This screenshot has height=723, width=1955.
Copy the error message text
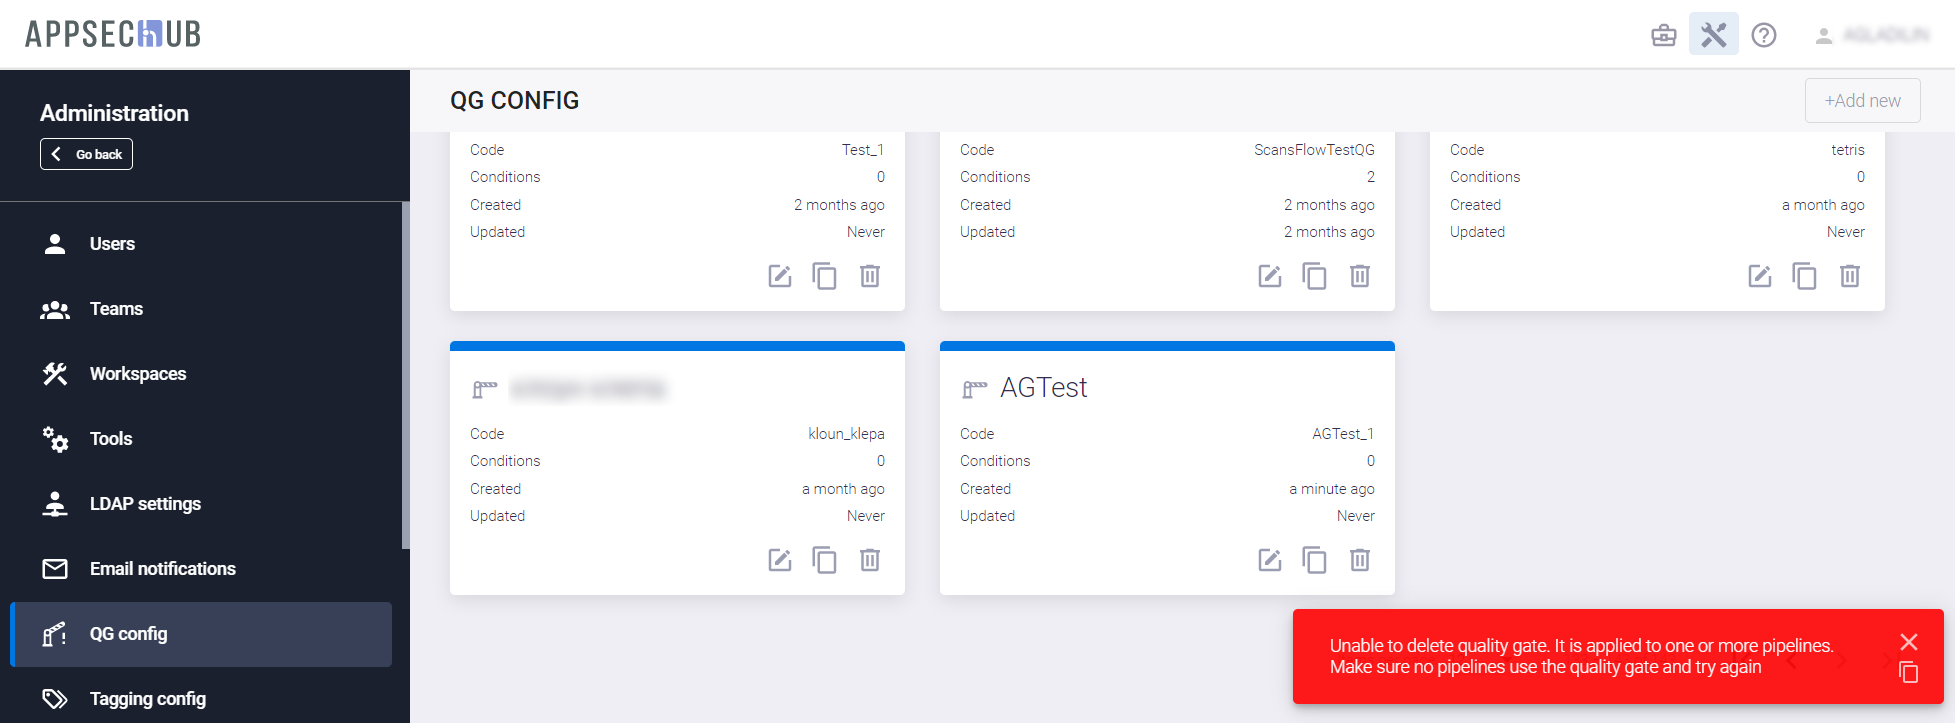pyautogui.click(x=1908, y=673)
